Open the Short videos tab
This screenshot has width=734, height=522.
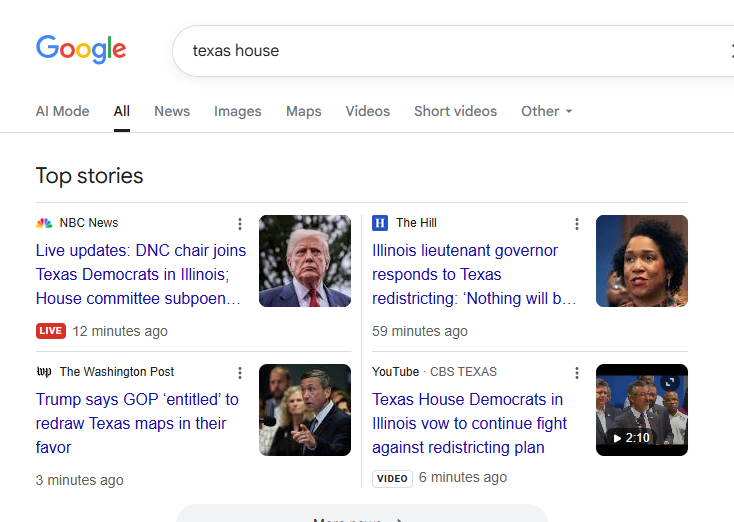[x=455, y=111]
